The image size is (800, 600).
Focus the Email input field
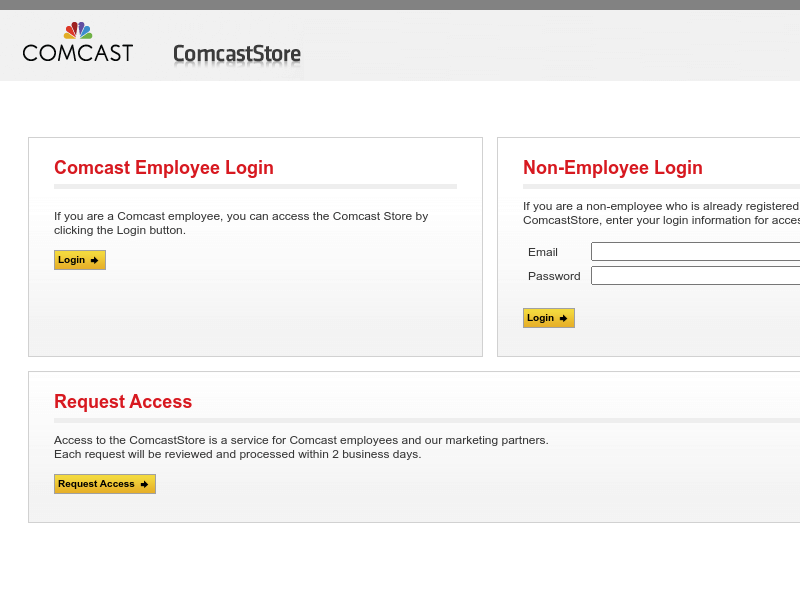695,252
